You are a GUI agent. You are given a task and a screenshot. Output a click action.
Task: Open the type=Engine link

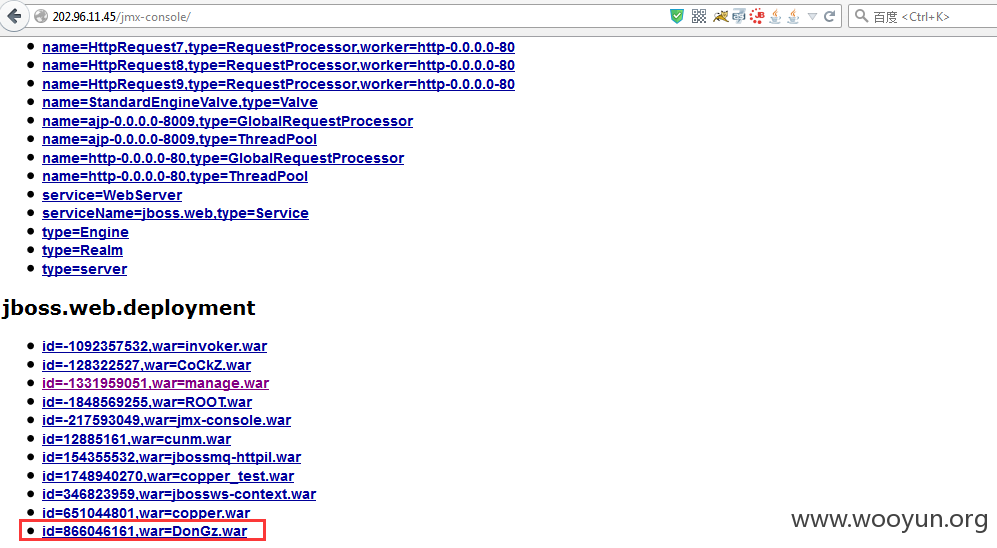click(85, 232)
